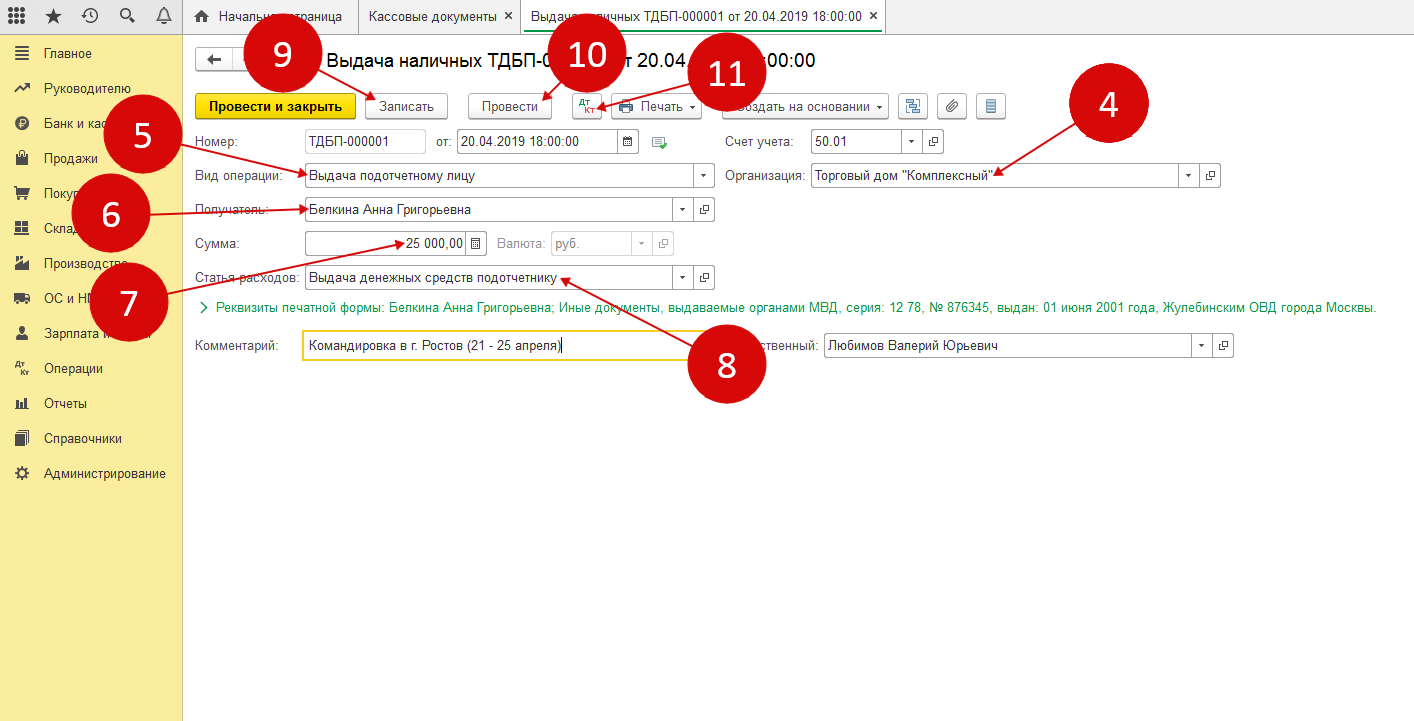Open the Печать dropdown menu

tap(657, 106)
